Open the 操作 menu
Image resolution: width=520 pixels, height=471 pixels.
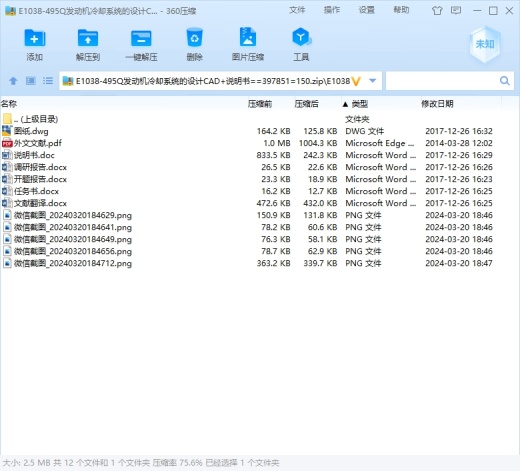pos(332,10)
